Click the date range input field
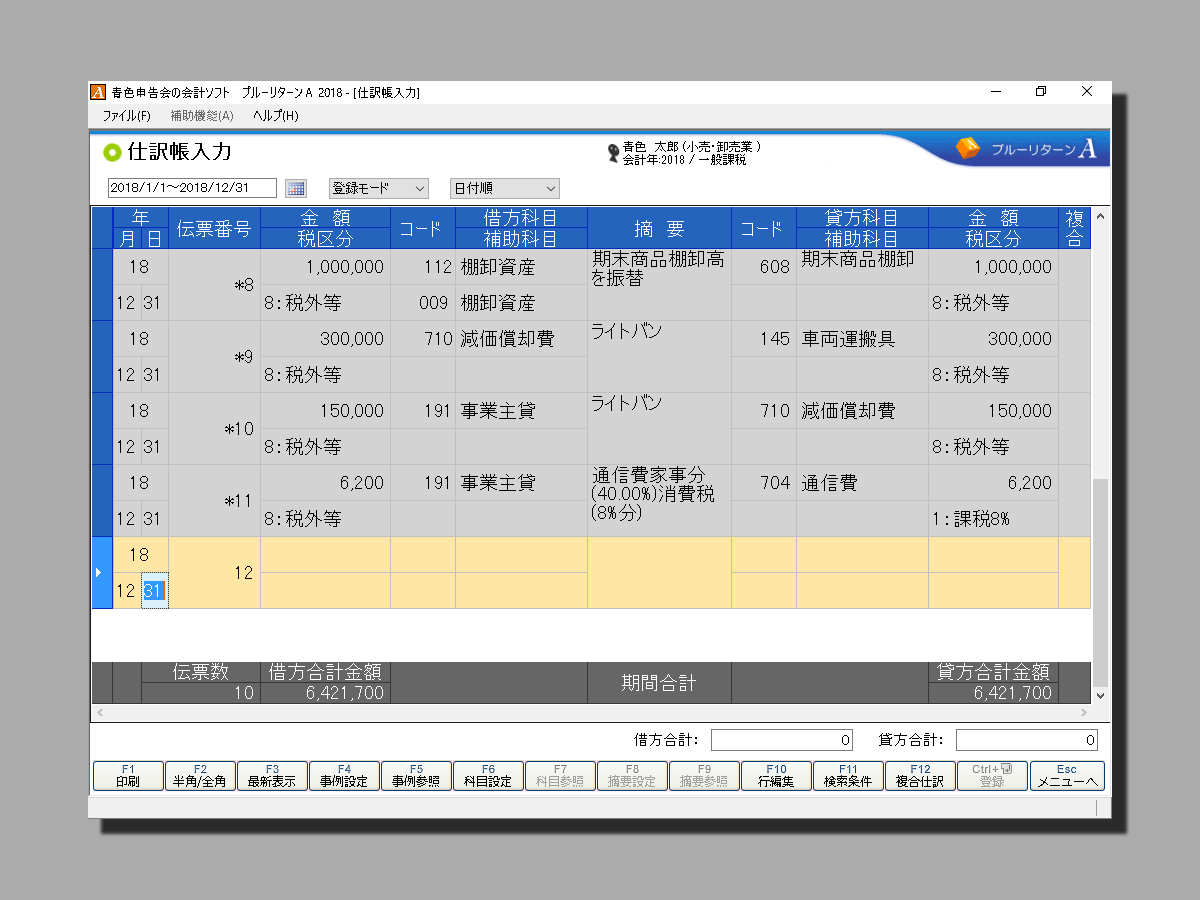 (x=192, y=188)
